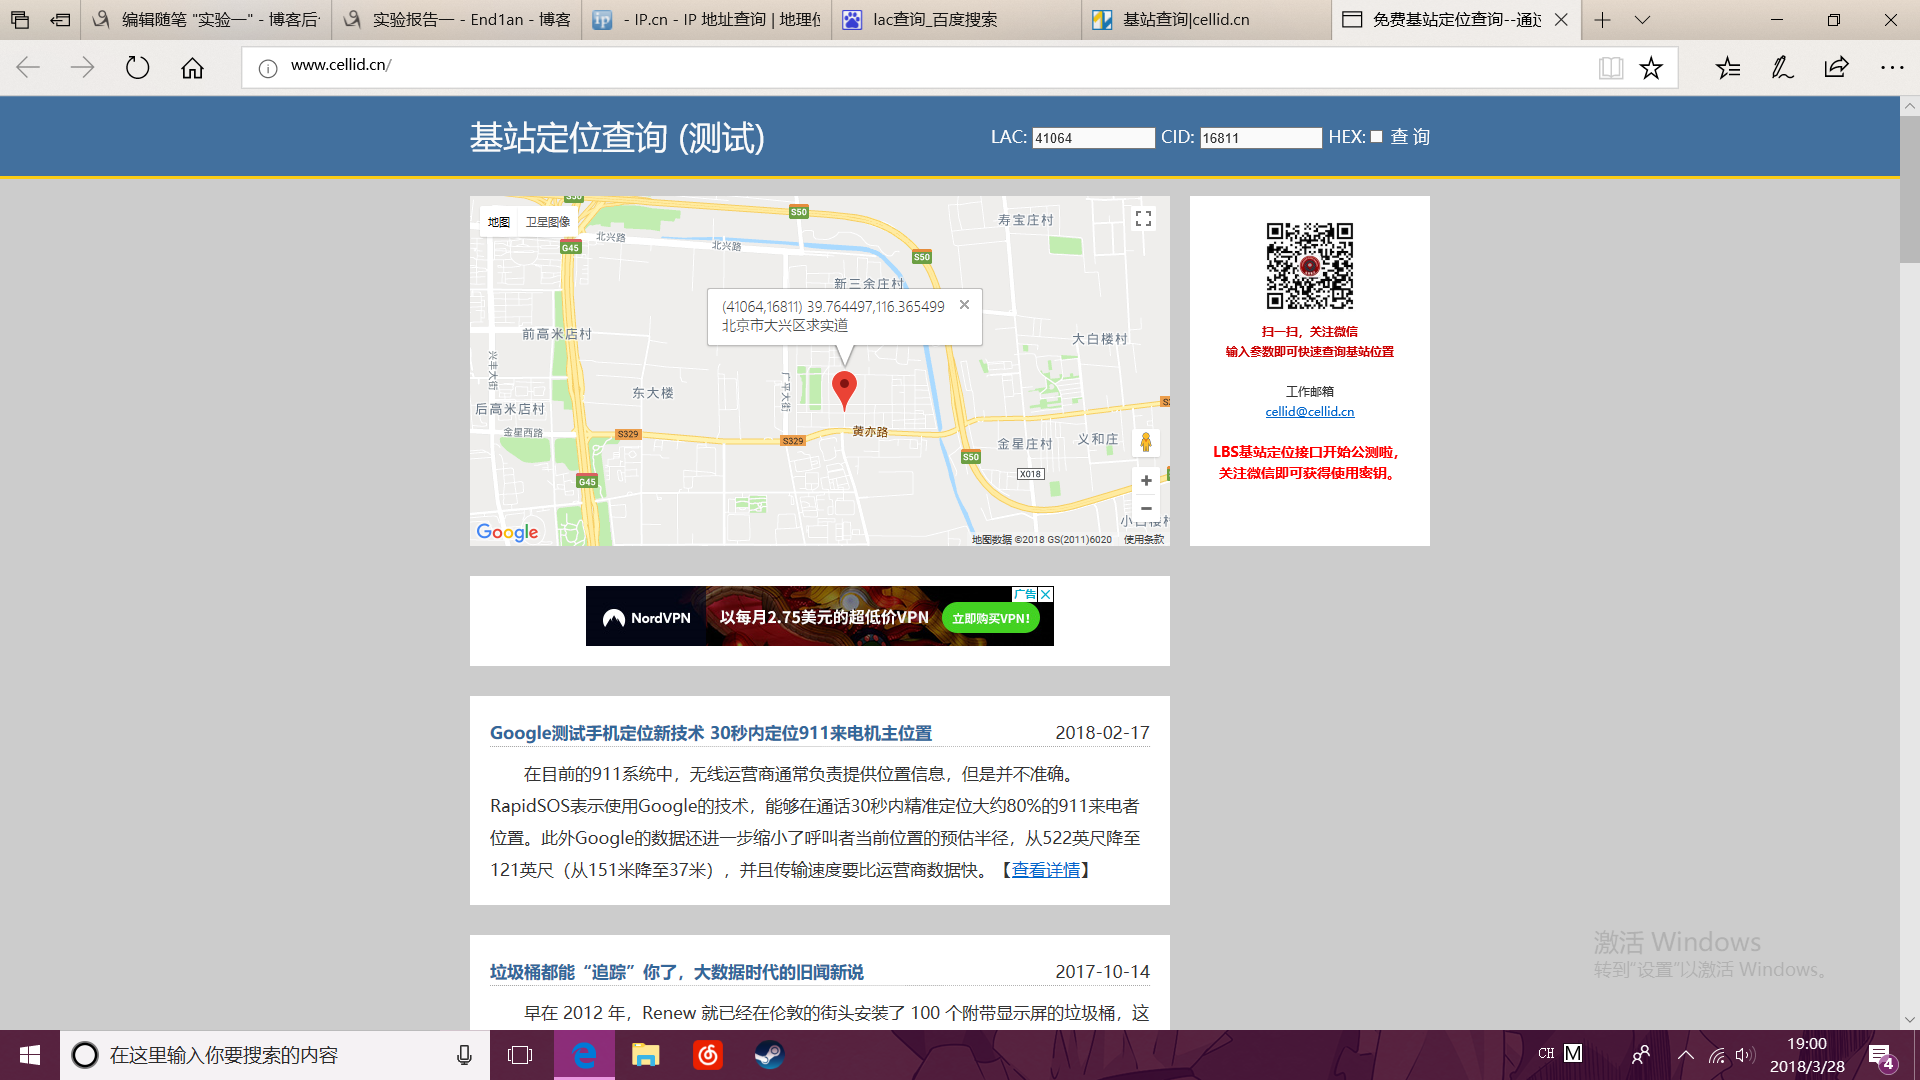
Task: Open reading view book icon
Action: tap(1610, 68)
